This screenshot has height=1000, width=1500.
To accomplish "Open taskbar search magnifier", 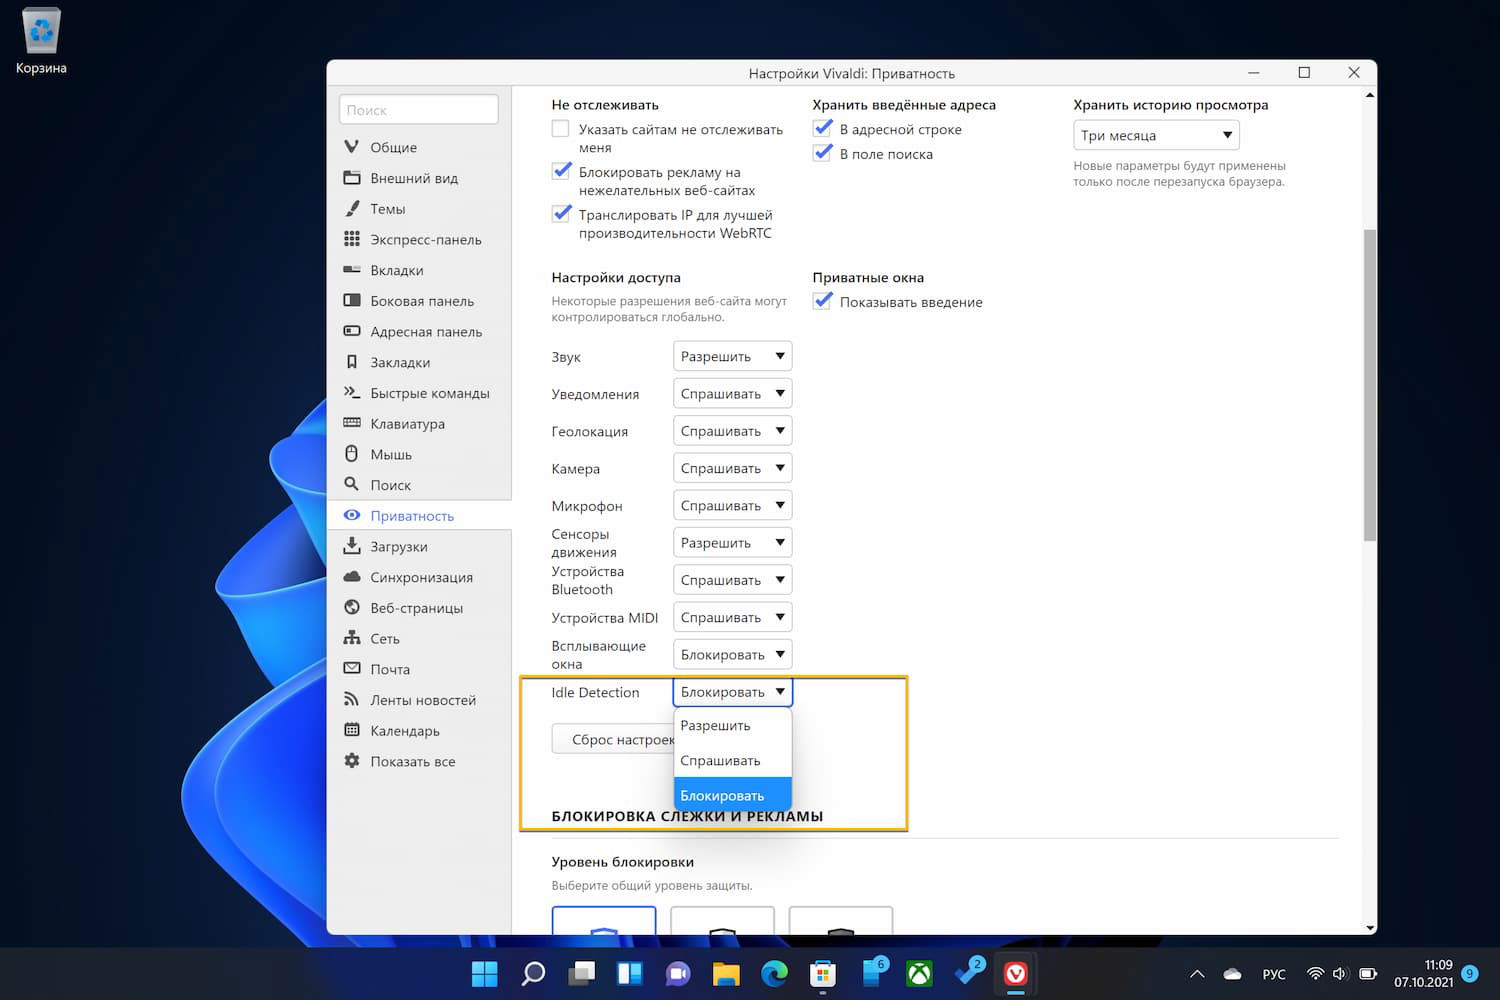I will tap(533, 973).
